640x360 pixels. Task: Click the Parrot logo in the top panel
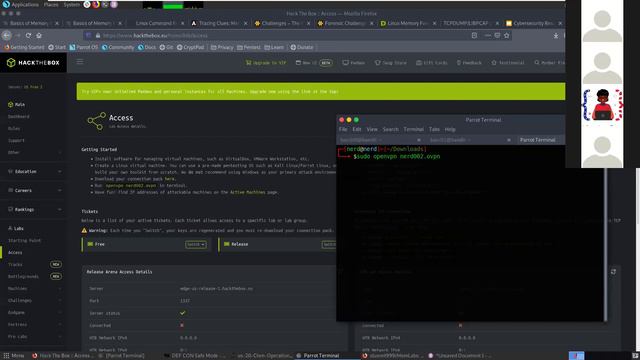pyautogui.click(x=6, y=4)
